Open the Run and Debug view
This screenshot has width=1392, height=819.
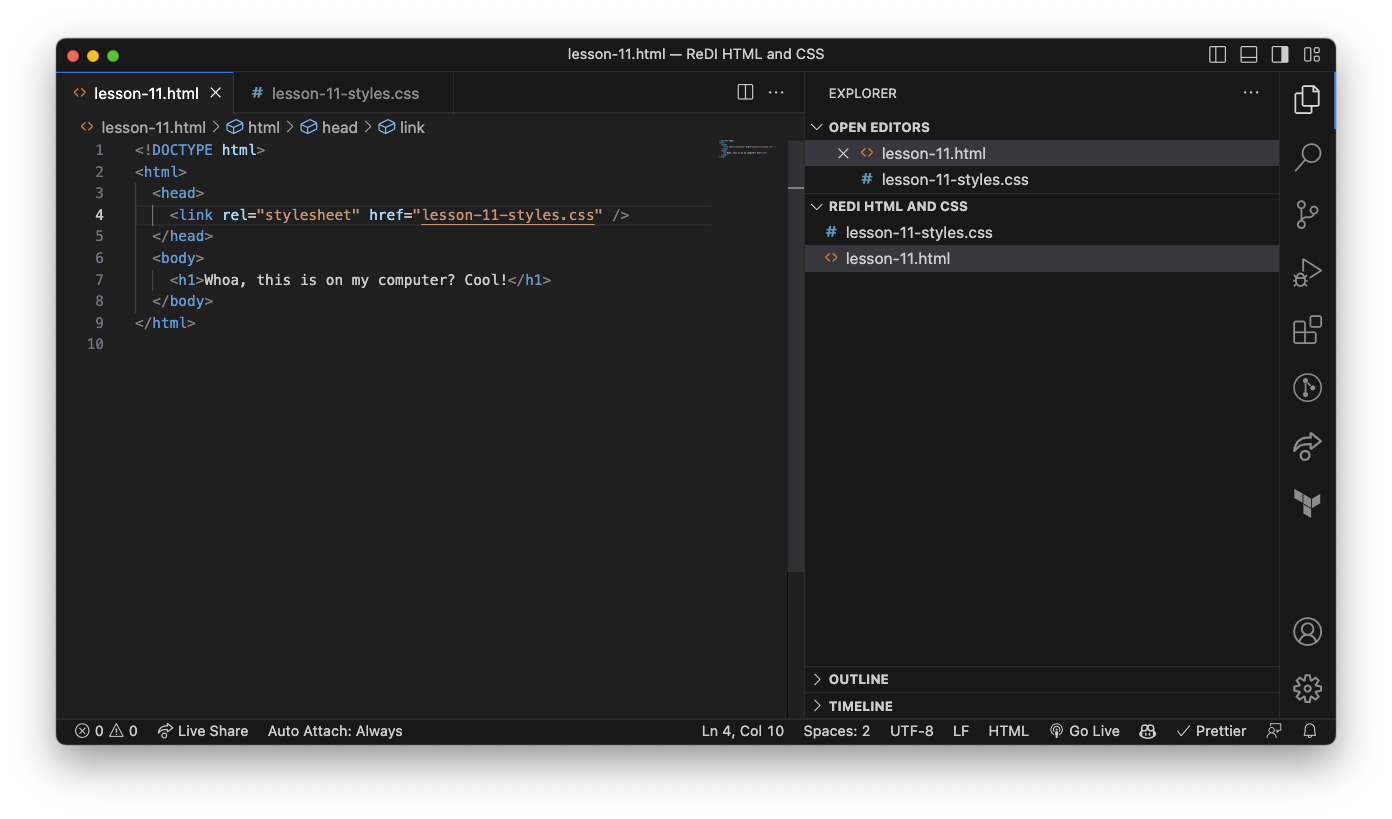tap(1307, 272)
